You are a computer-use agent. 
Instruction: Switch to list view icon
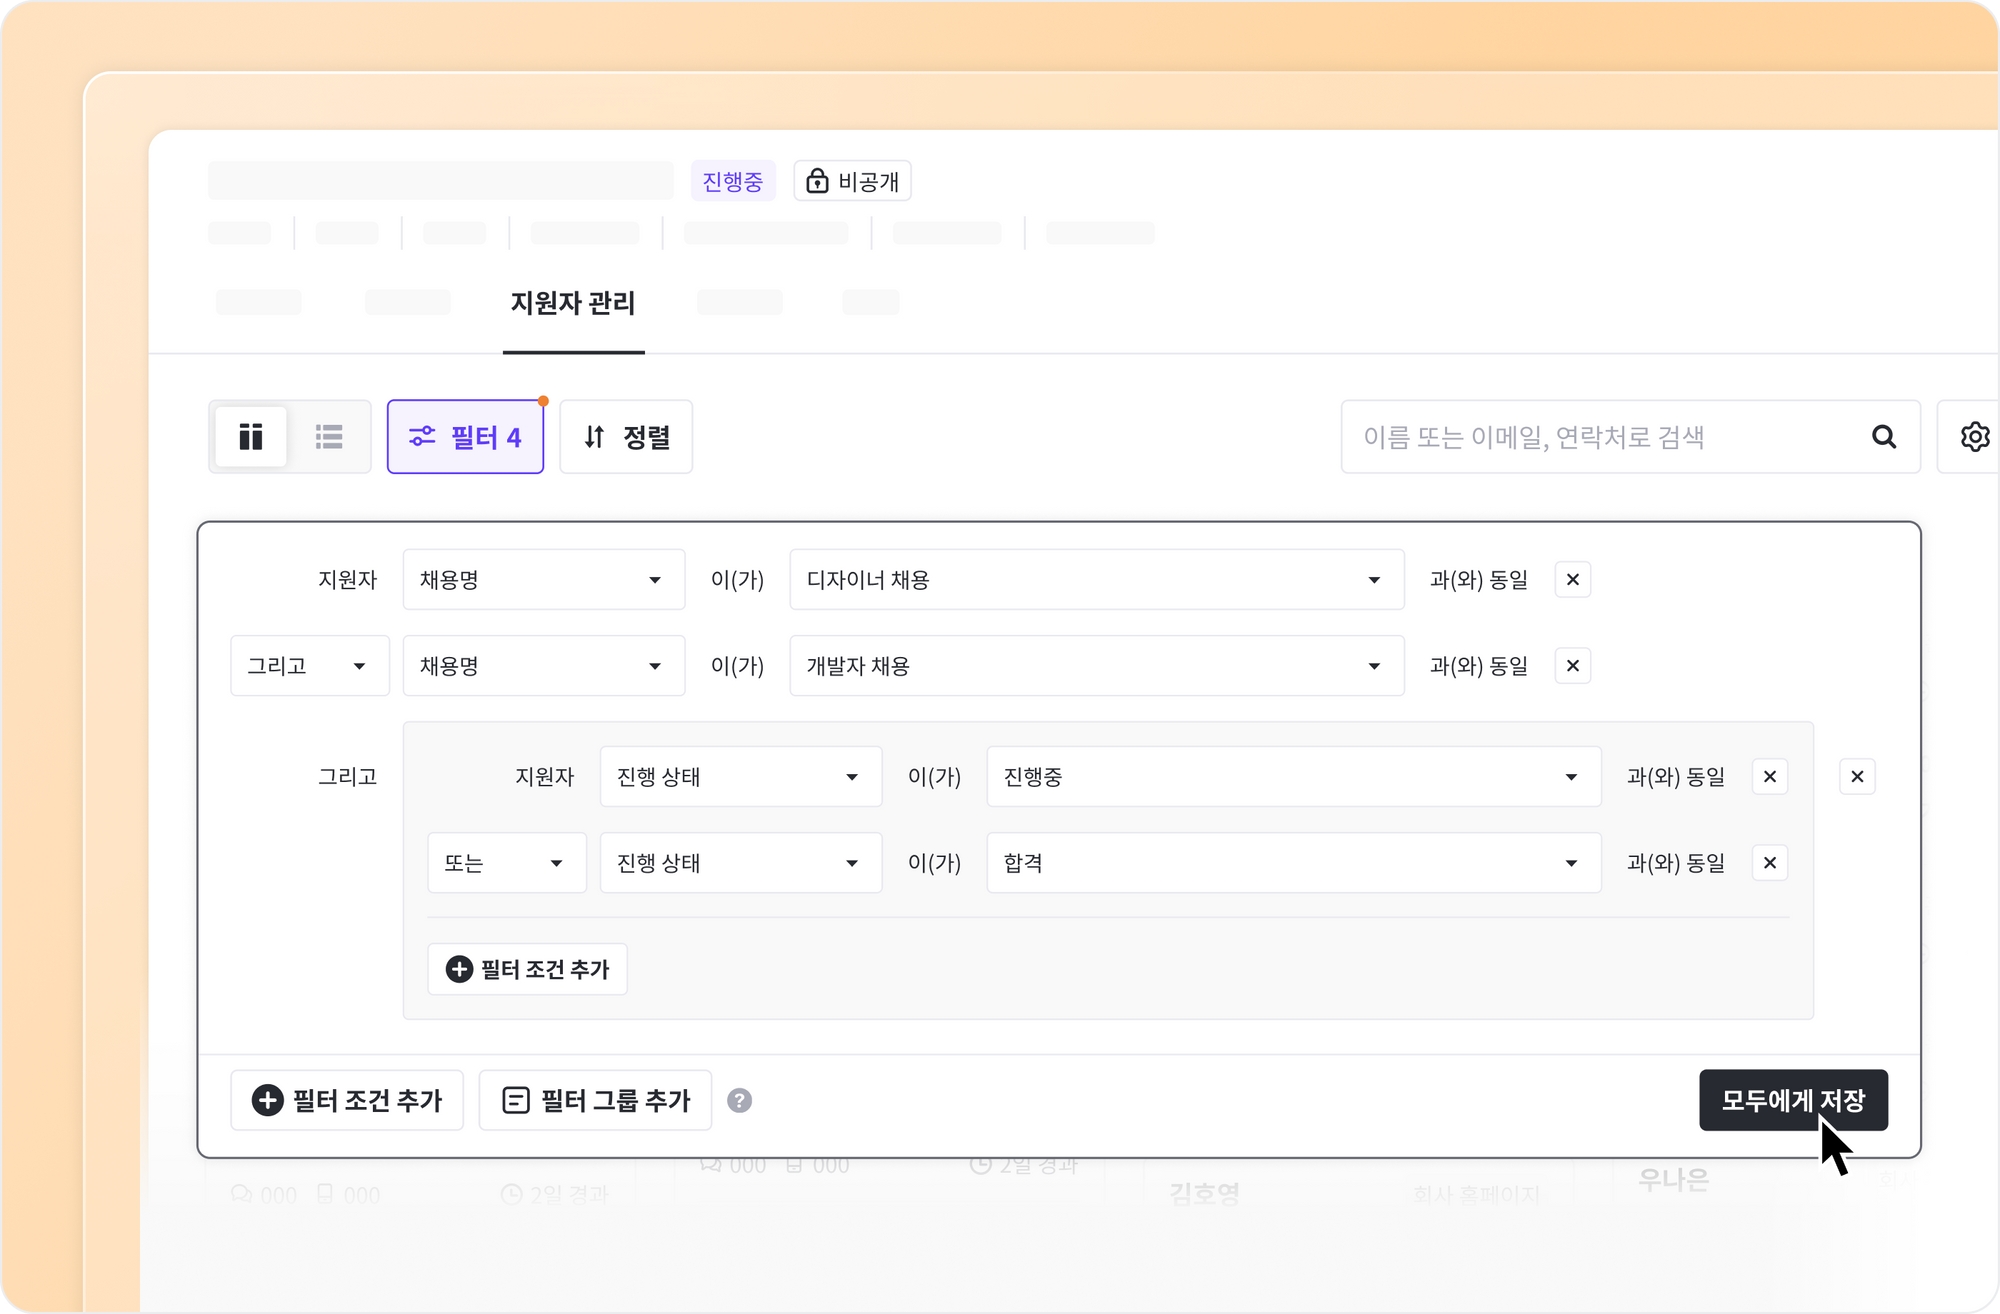[329, 437]
